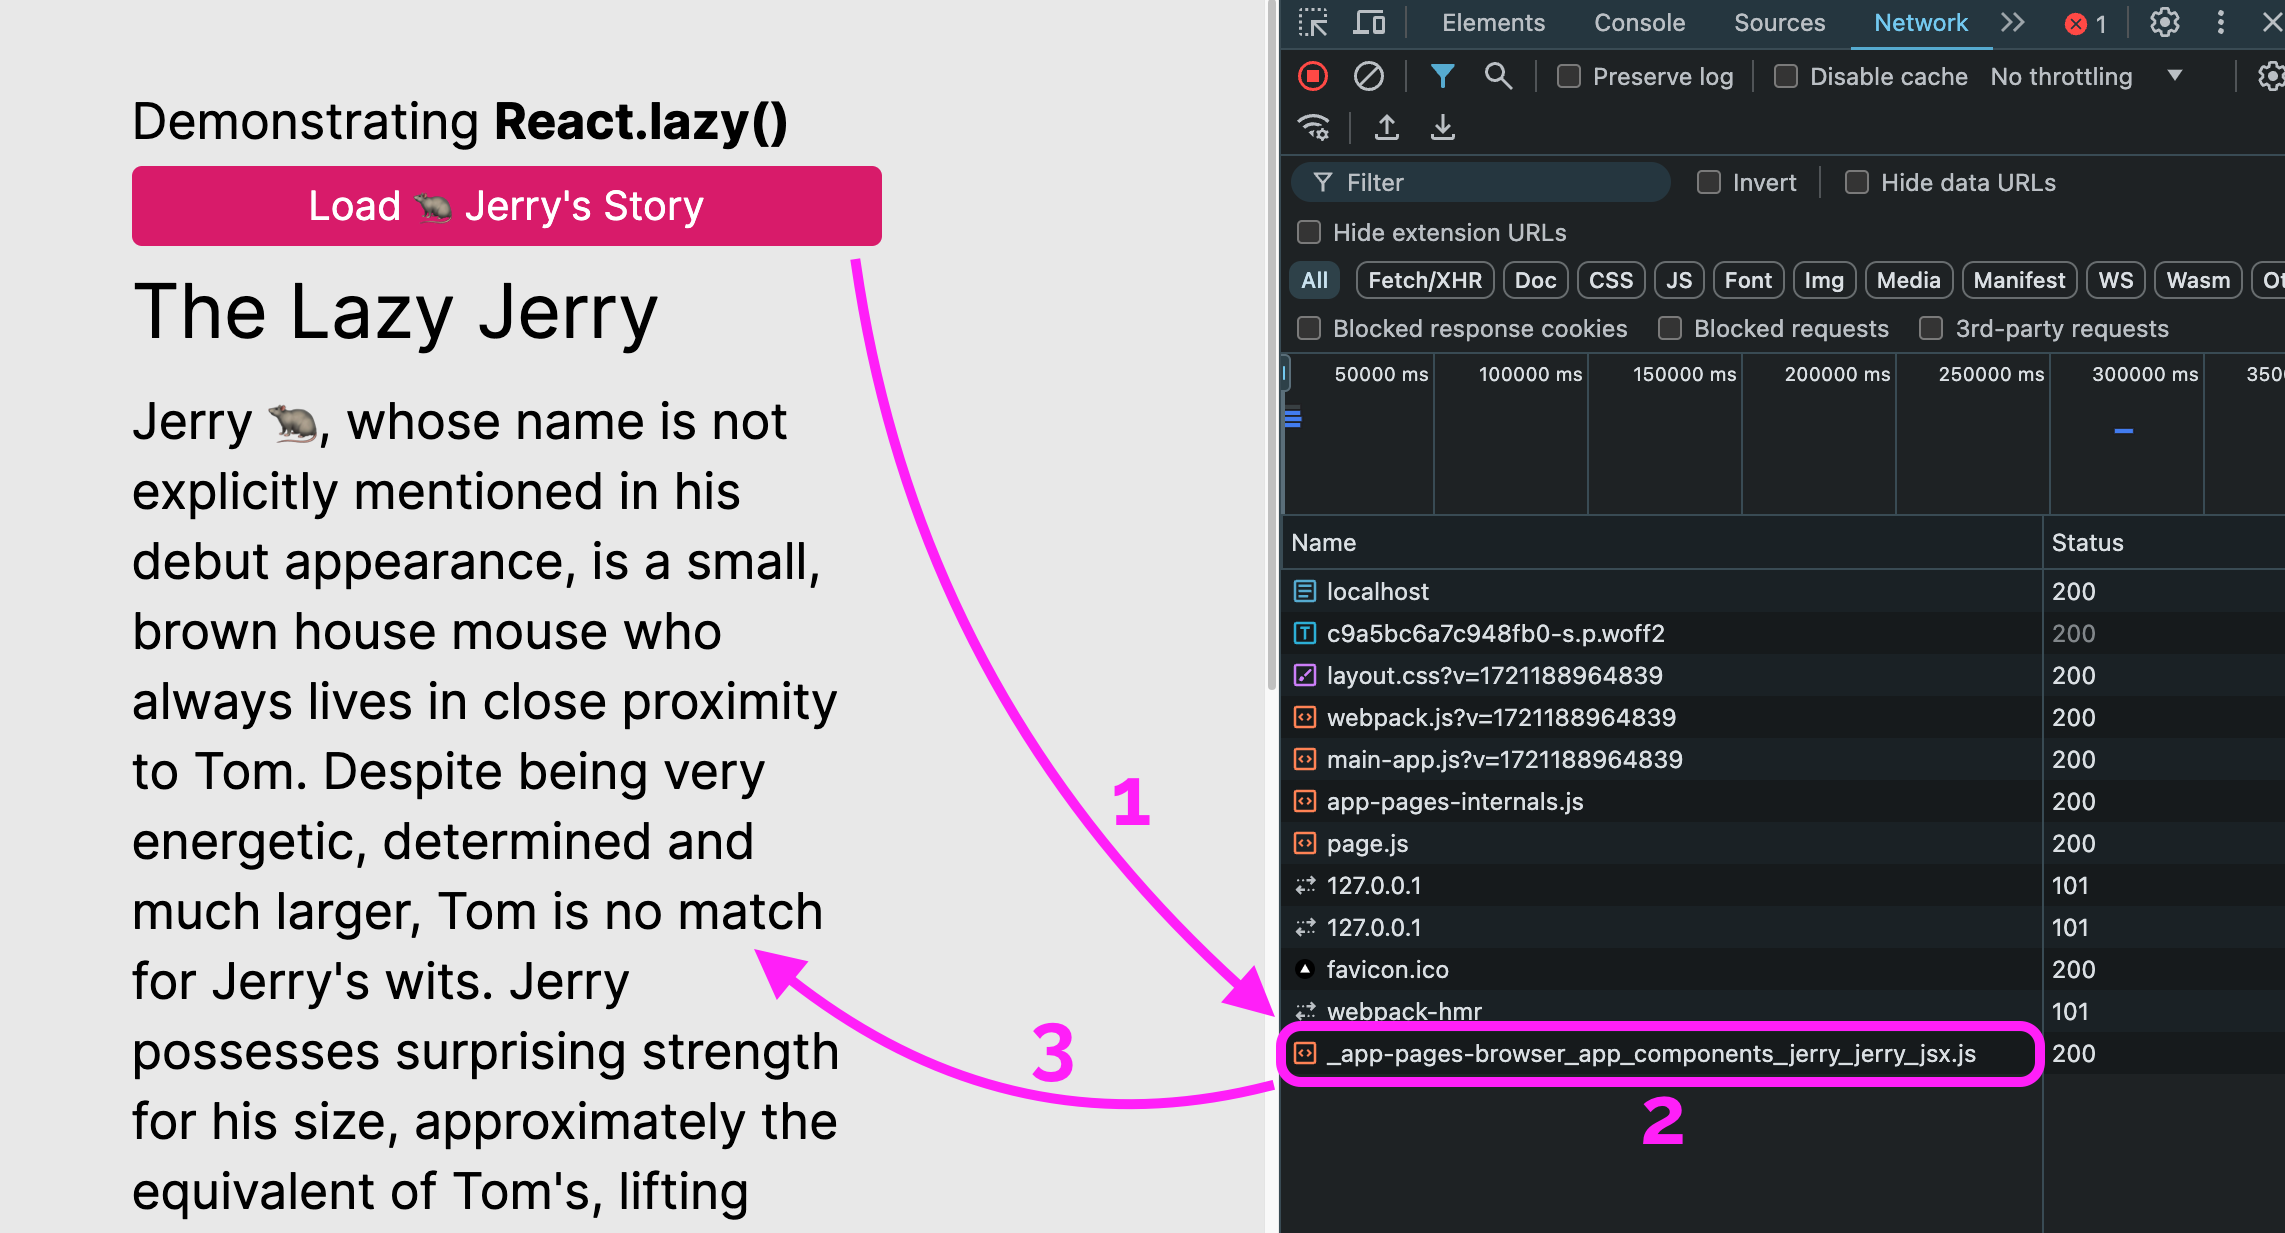Click the Hide extension URLs expander
This screenshot has height=1233, width=2285.
1309,231
